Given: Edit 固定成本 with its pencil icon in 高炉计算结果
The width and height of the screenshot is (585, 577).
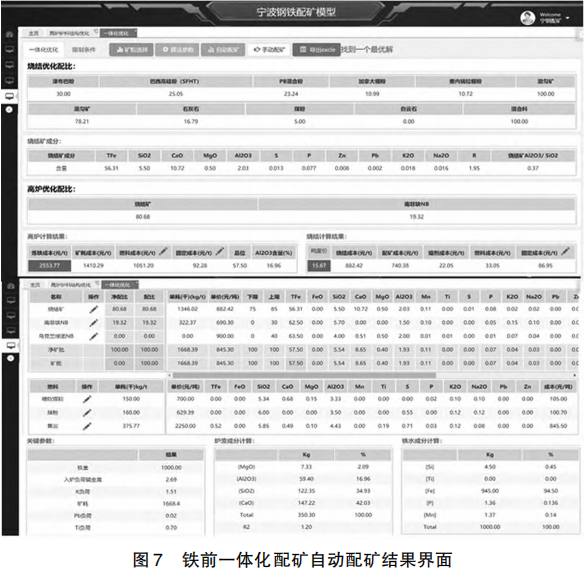Looking at the screenshot, I should (220, 252).
